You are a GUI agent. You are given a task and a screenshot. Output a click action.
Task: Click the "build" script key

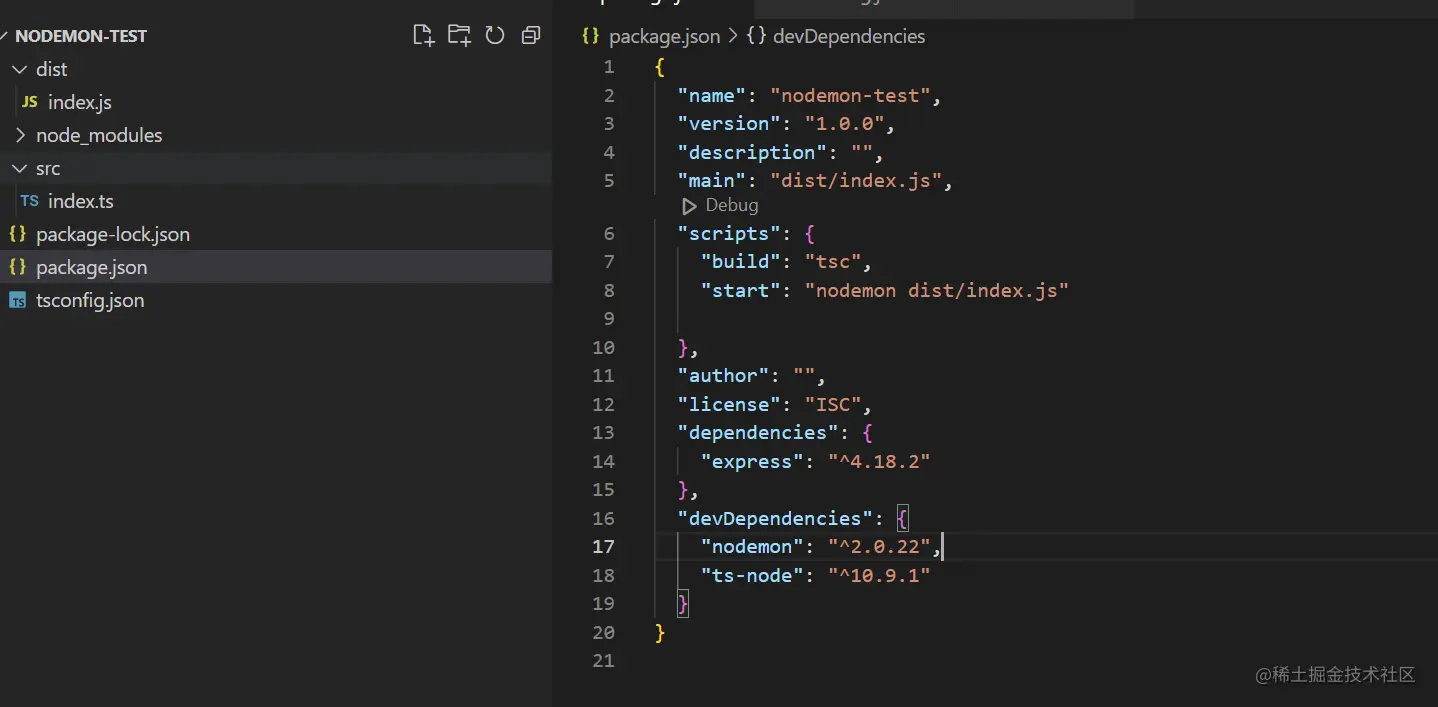(x=741, y=261)
